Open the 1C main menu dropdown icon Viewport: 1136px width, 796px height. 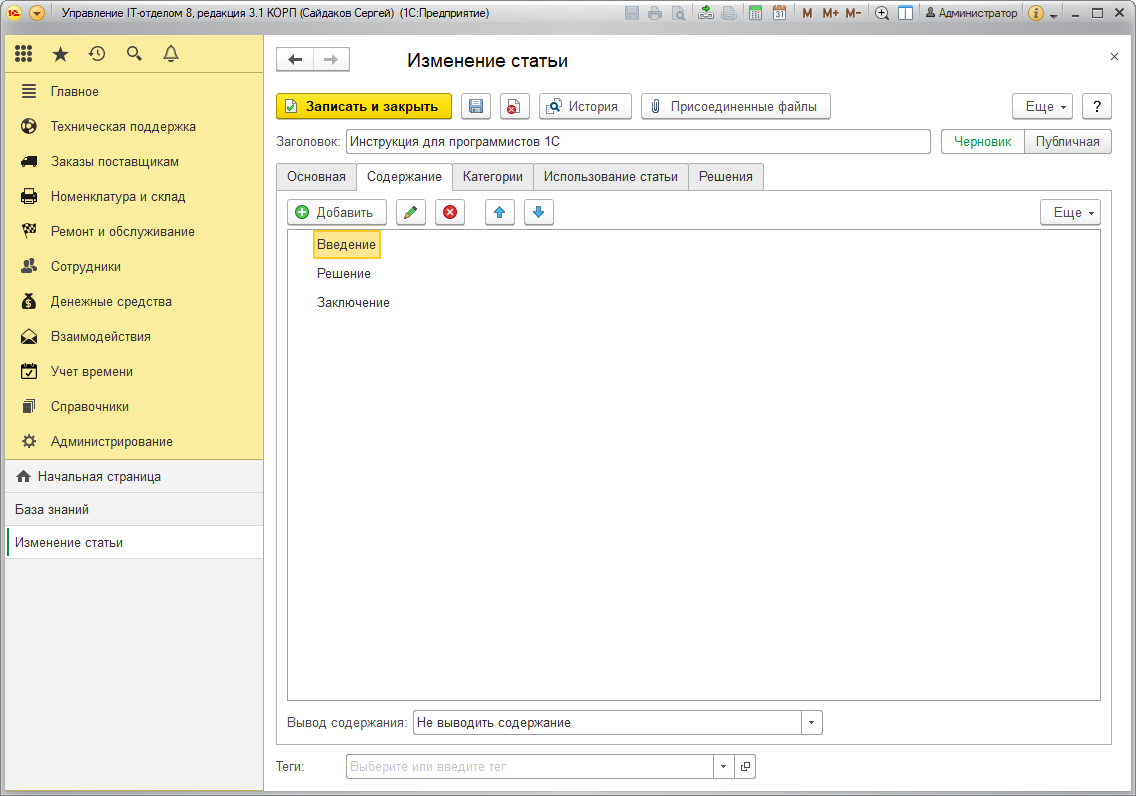tap(36, 13)
